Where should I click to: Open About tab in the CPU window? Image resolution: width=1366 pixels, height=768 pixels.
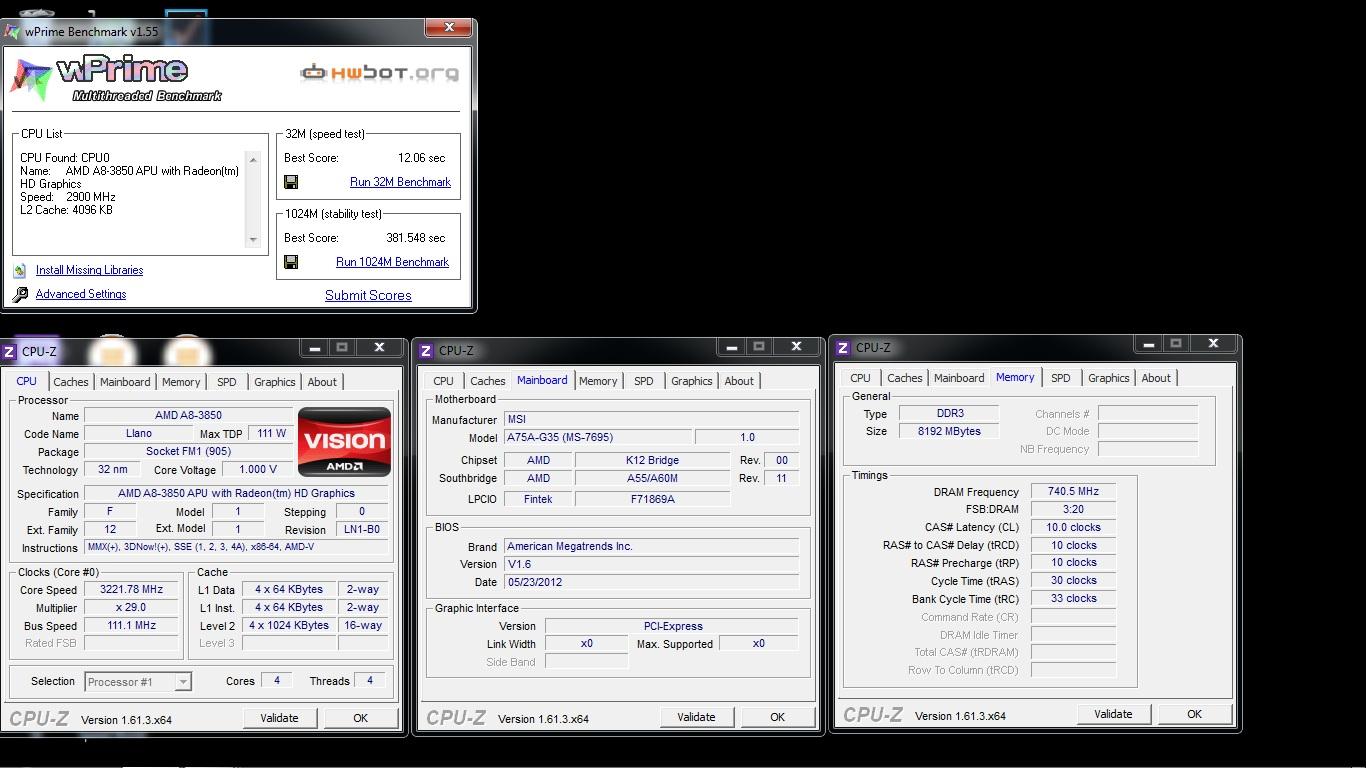click(x=322, y=382)
